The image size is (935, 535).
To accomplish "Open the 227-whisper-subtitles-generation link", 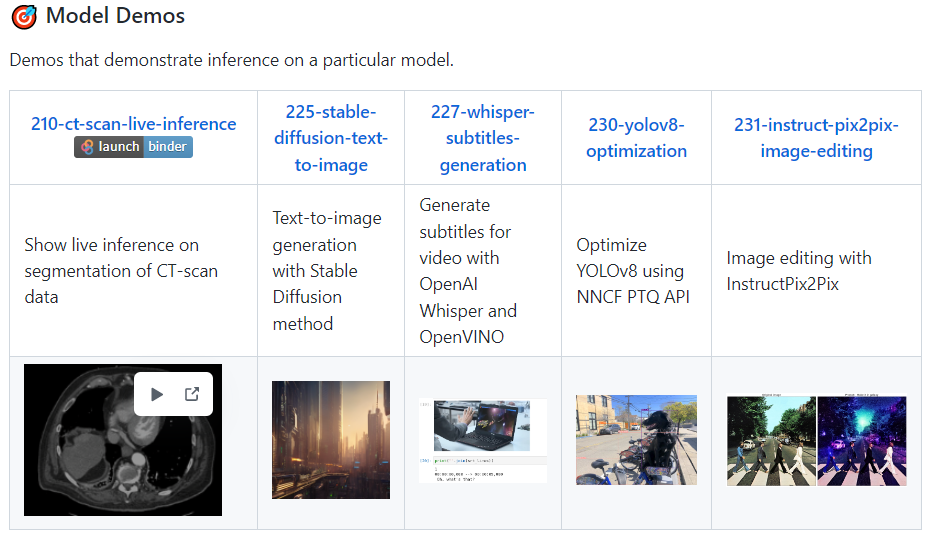I will tap(482, 138).
